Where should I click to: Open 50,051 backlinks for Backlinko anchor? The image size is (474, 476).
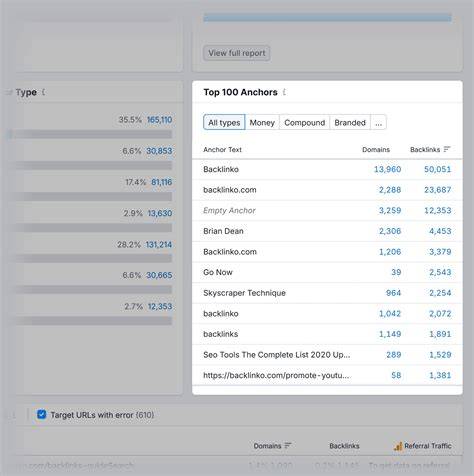click(437, 169)
